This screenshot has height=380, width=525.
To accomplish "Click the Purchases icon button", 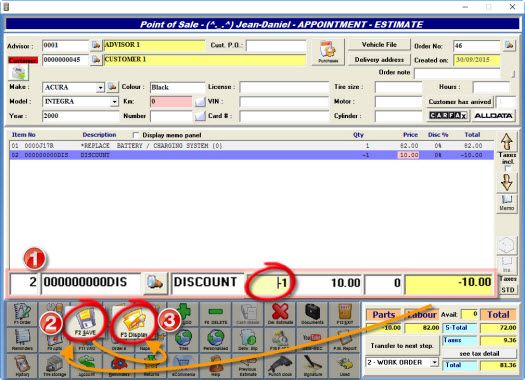I will (x=328, y=52).
